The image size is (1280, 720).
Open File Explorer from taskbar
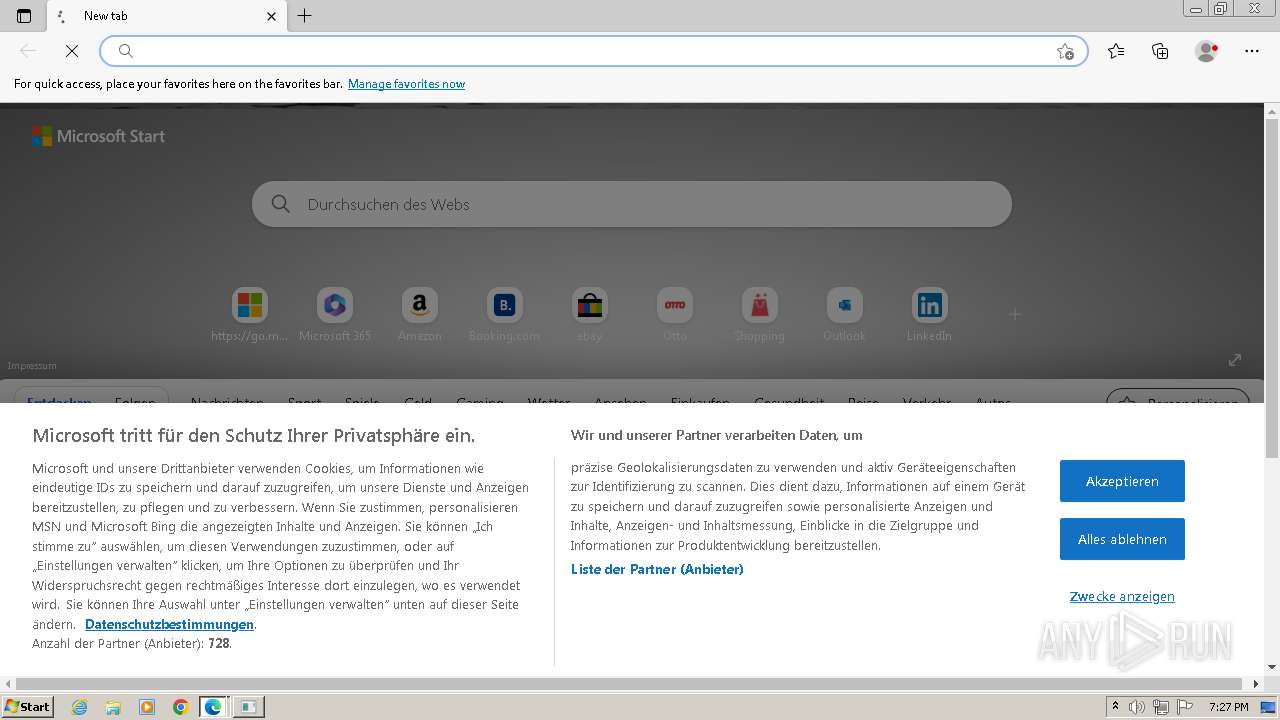point(113,707)
